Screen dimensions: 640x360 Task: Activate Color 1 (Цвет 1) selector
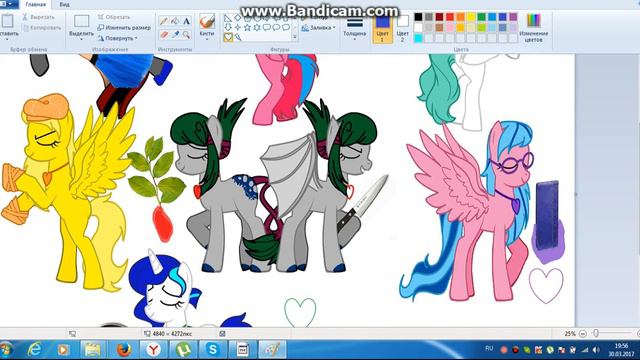[x=382, y=29]
